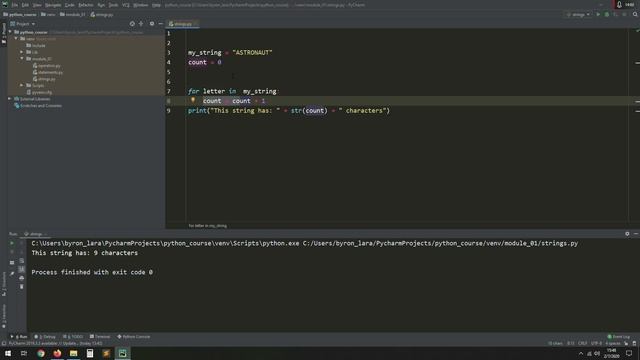640x360 pixels.
Task: Select the strings.py editor tab
Action: point(182,24)
